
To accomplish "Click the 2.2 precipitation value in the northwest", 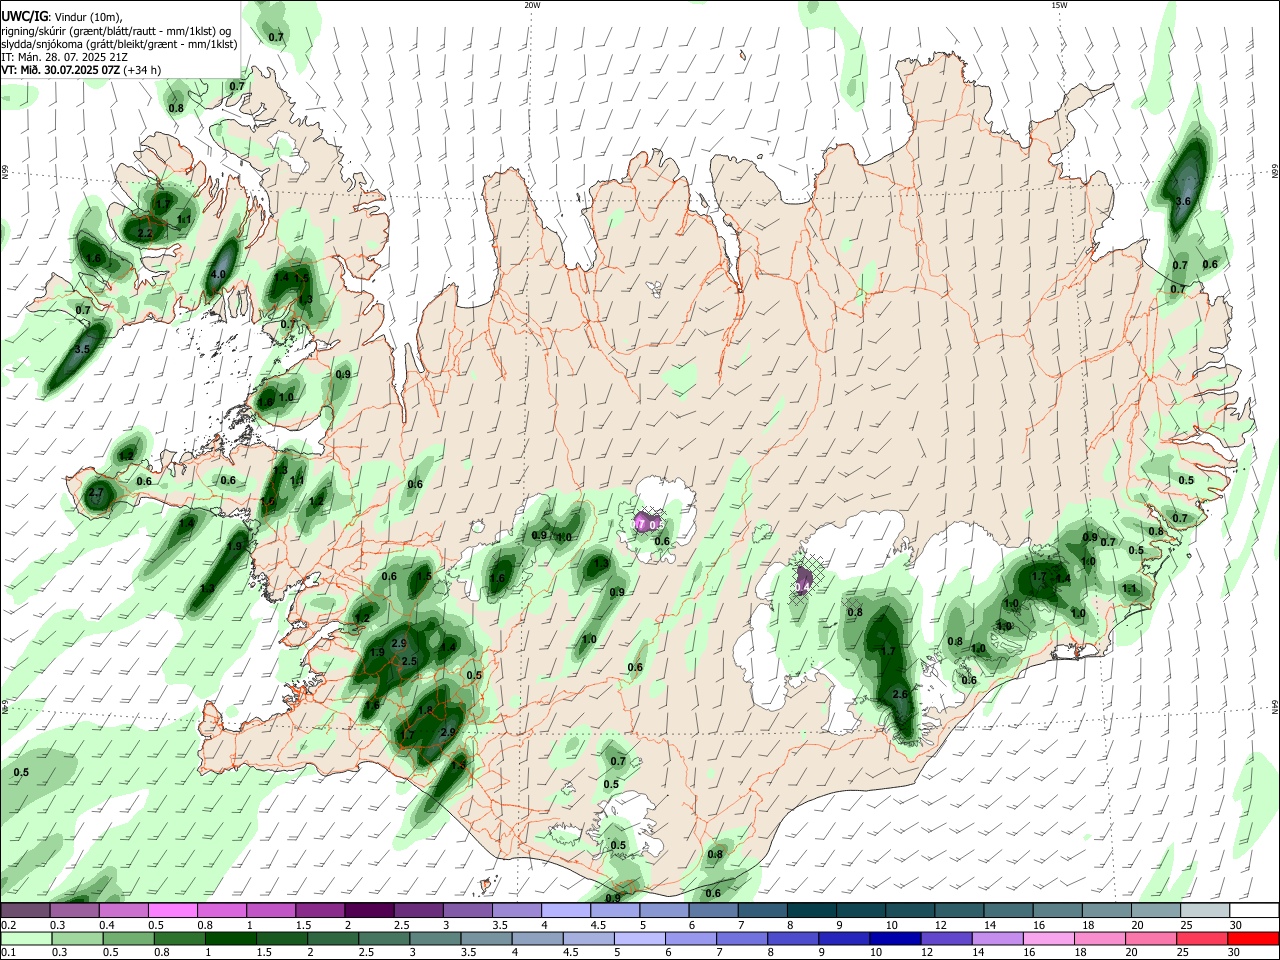I will (x=145, y=233).
